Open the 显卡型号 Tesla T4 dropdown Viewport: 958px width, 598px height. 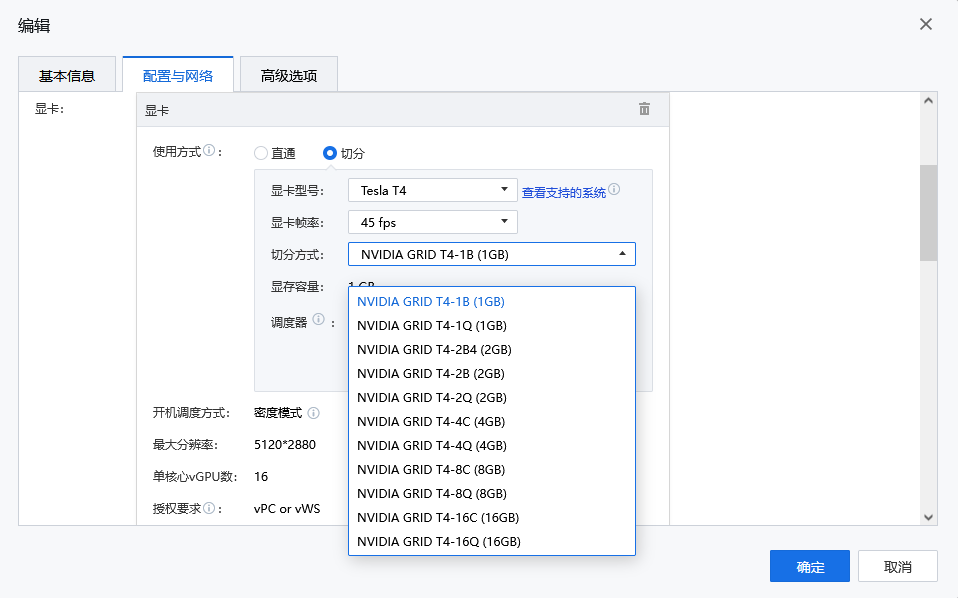[x=433, y=190]
